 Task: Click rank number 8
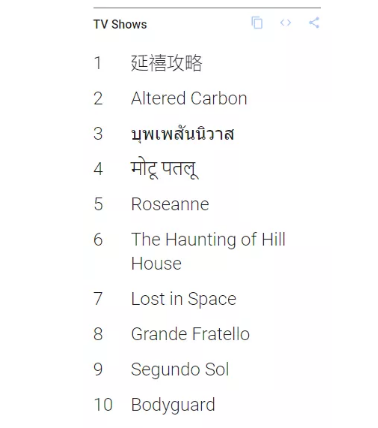98,334
